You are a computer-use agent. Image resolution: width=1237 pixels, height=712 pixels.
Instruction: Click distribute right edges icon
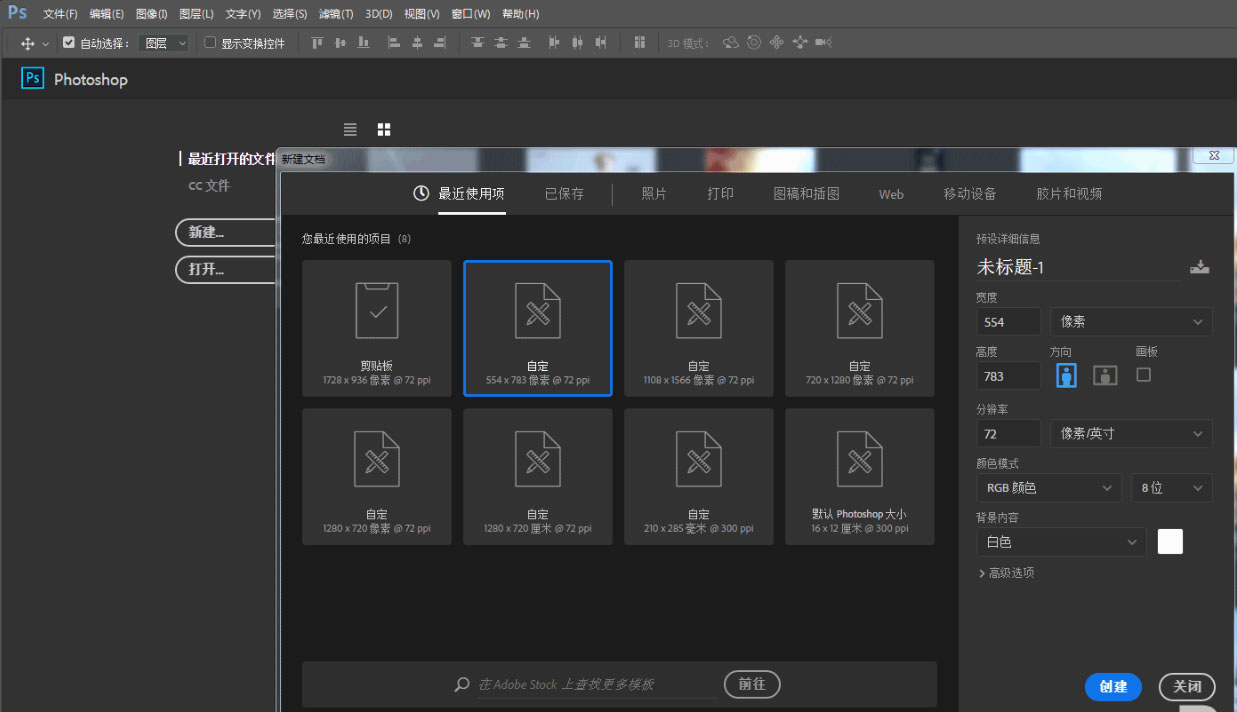(x=601, y=43)
